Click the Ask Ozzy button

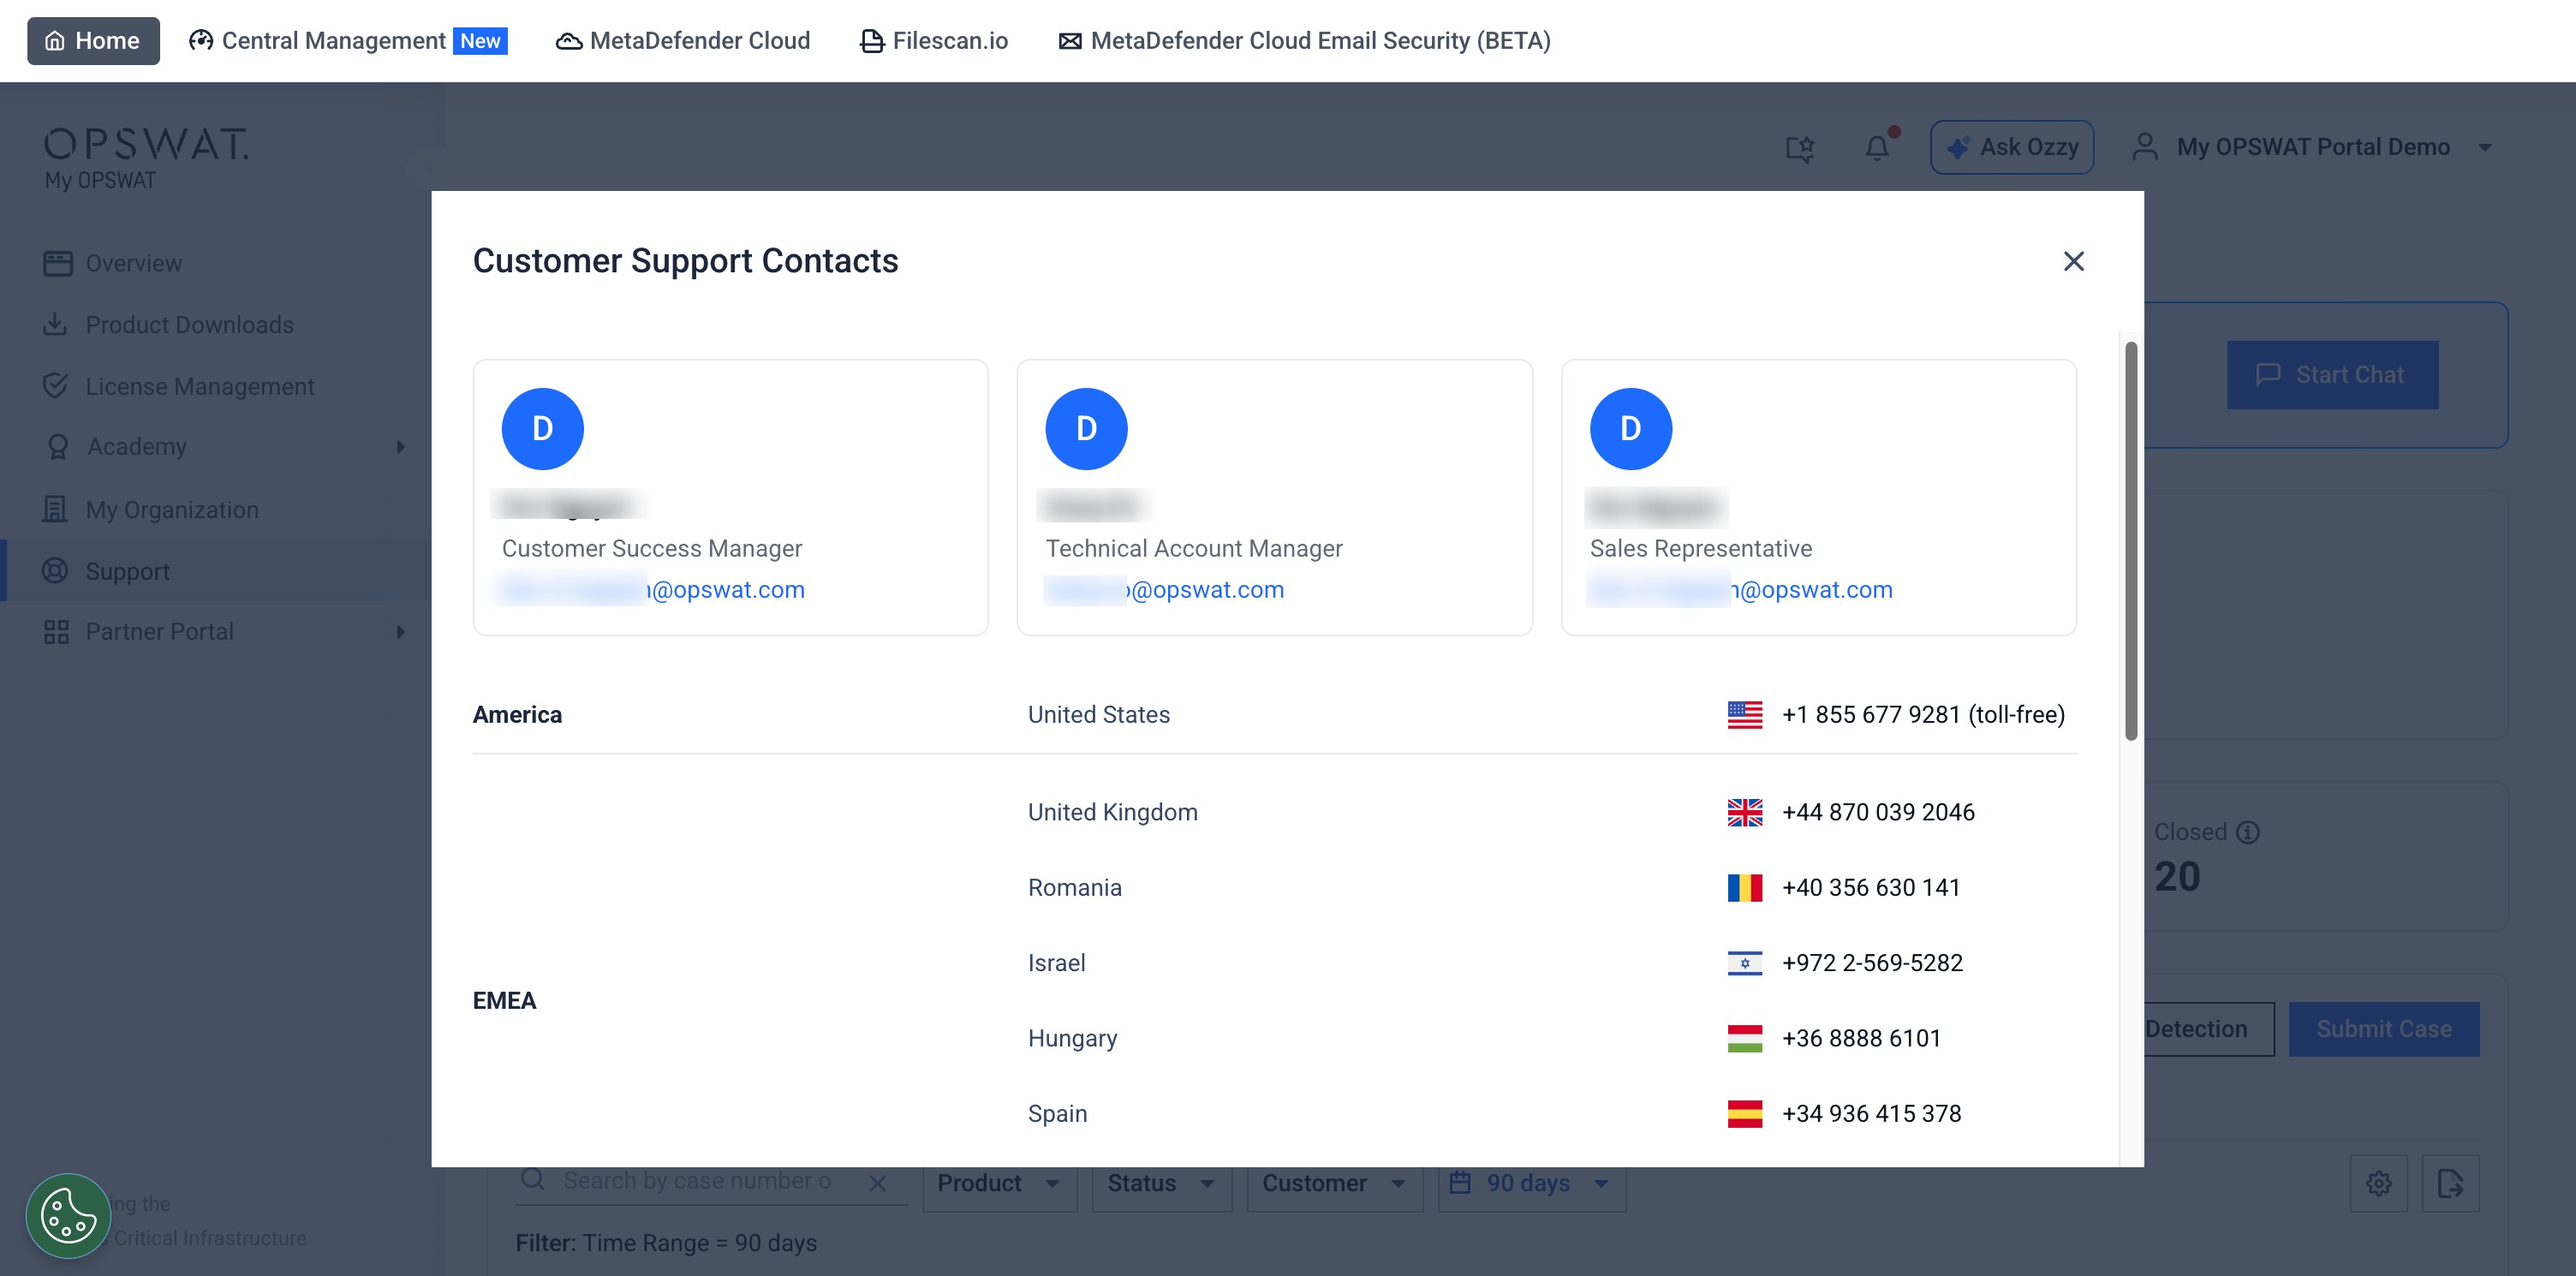(x=2012, y=147)
